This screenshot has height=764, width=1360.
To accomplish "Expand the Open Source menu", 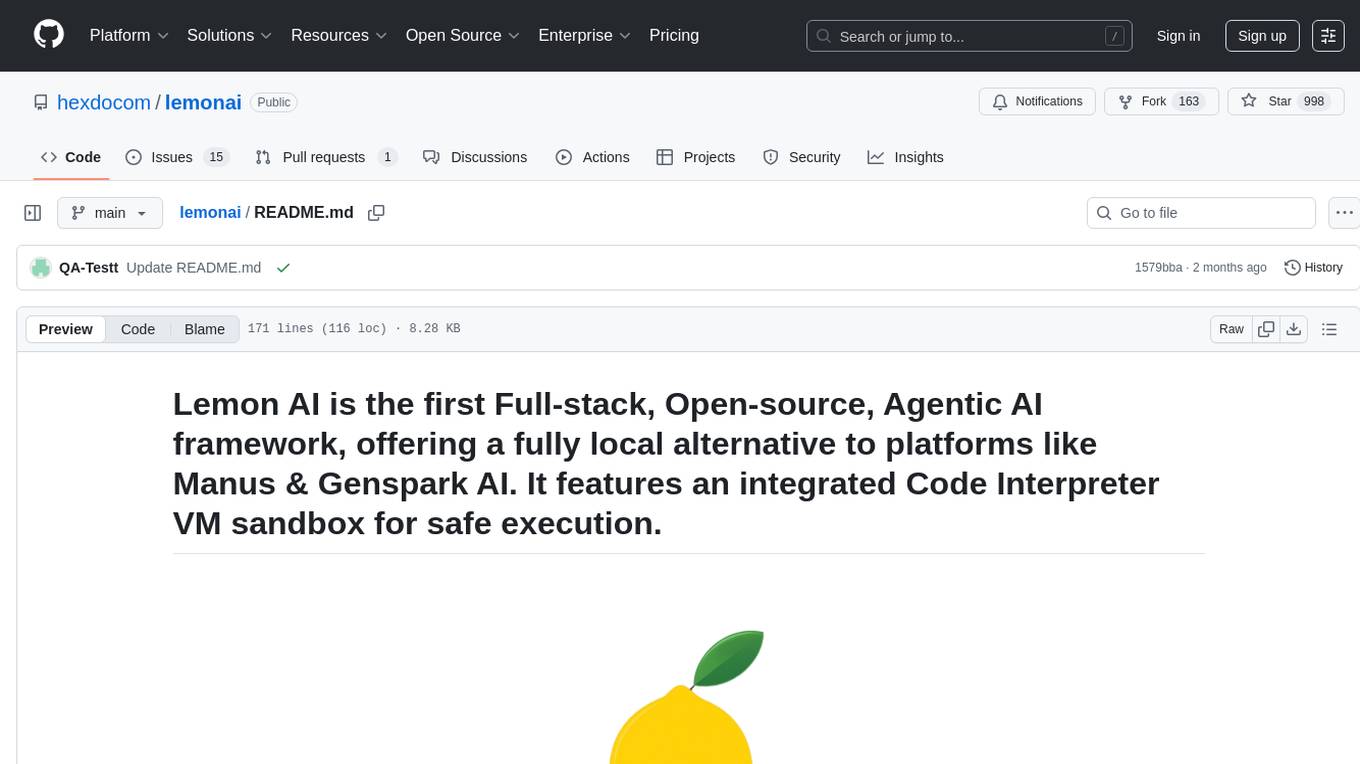I will tap(462, 35).
